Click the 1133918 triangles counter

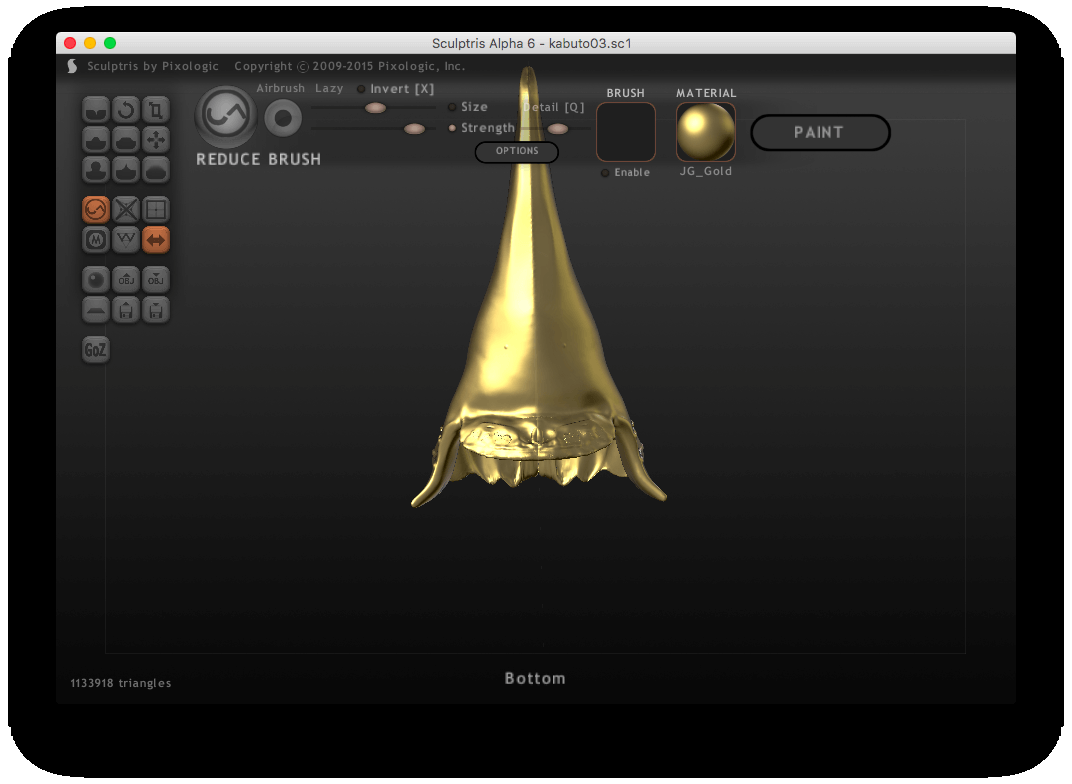click(121, 684)
